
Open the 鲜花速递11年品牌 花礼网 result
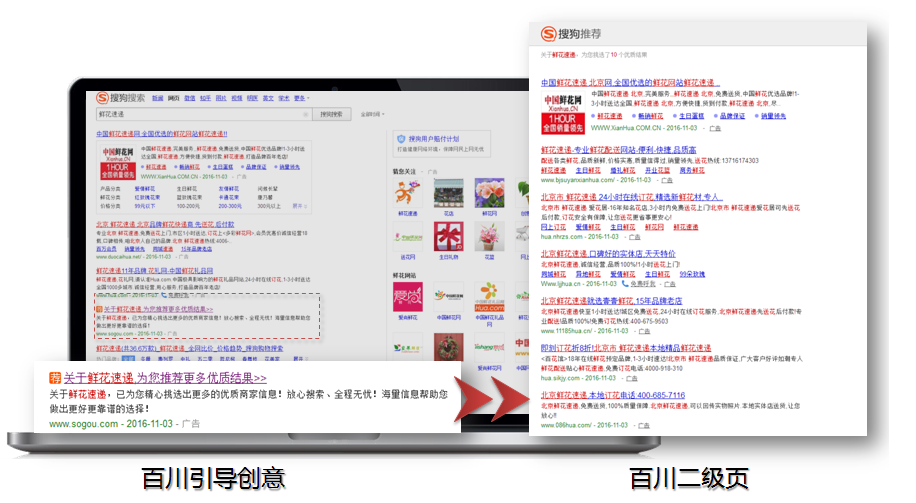(x=154, y=270)
